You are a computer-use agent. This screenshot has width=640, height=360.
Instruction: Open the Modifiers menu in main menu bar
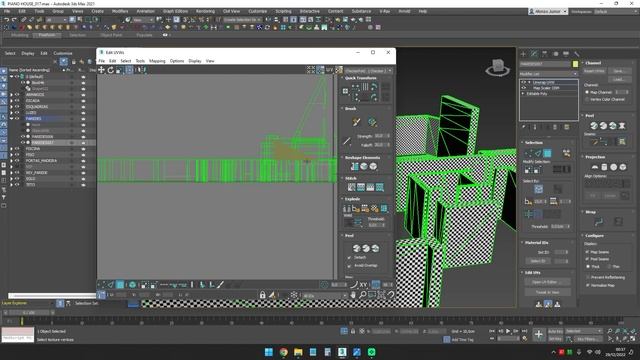(x=120, y=11)
